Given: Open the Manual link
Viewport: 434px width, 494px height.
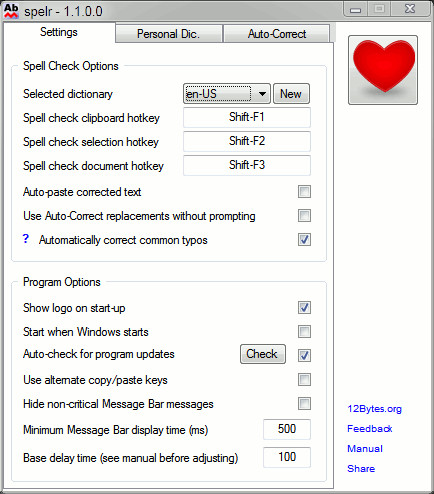Looking at the screenshot, I should click(365, 449).
